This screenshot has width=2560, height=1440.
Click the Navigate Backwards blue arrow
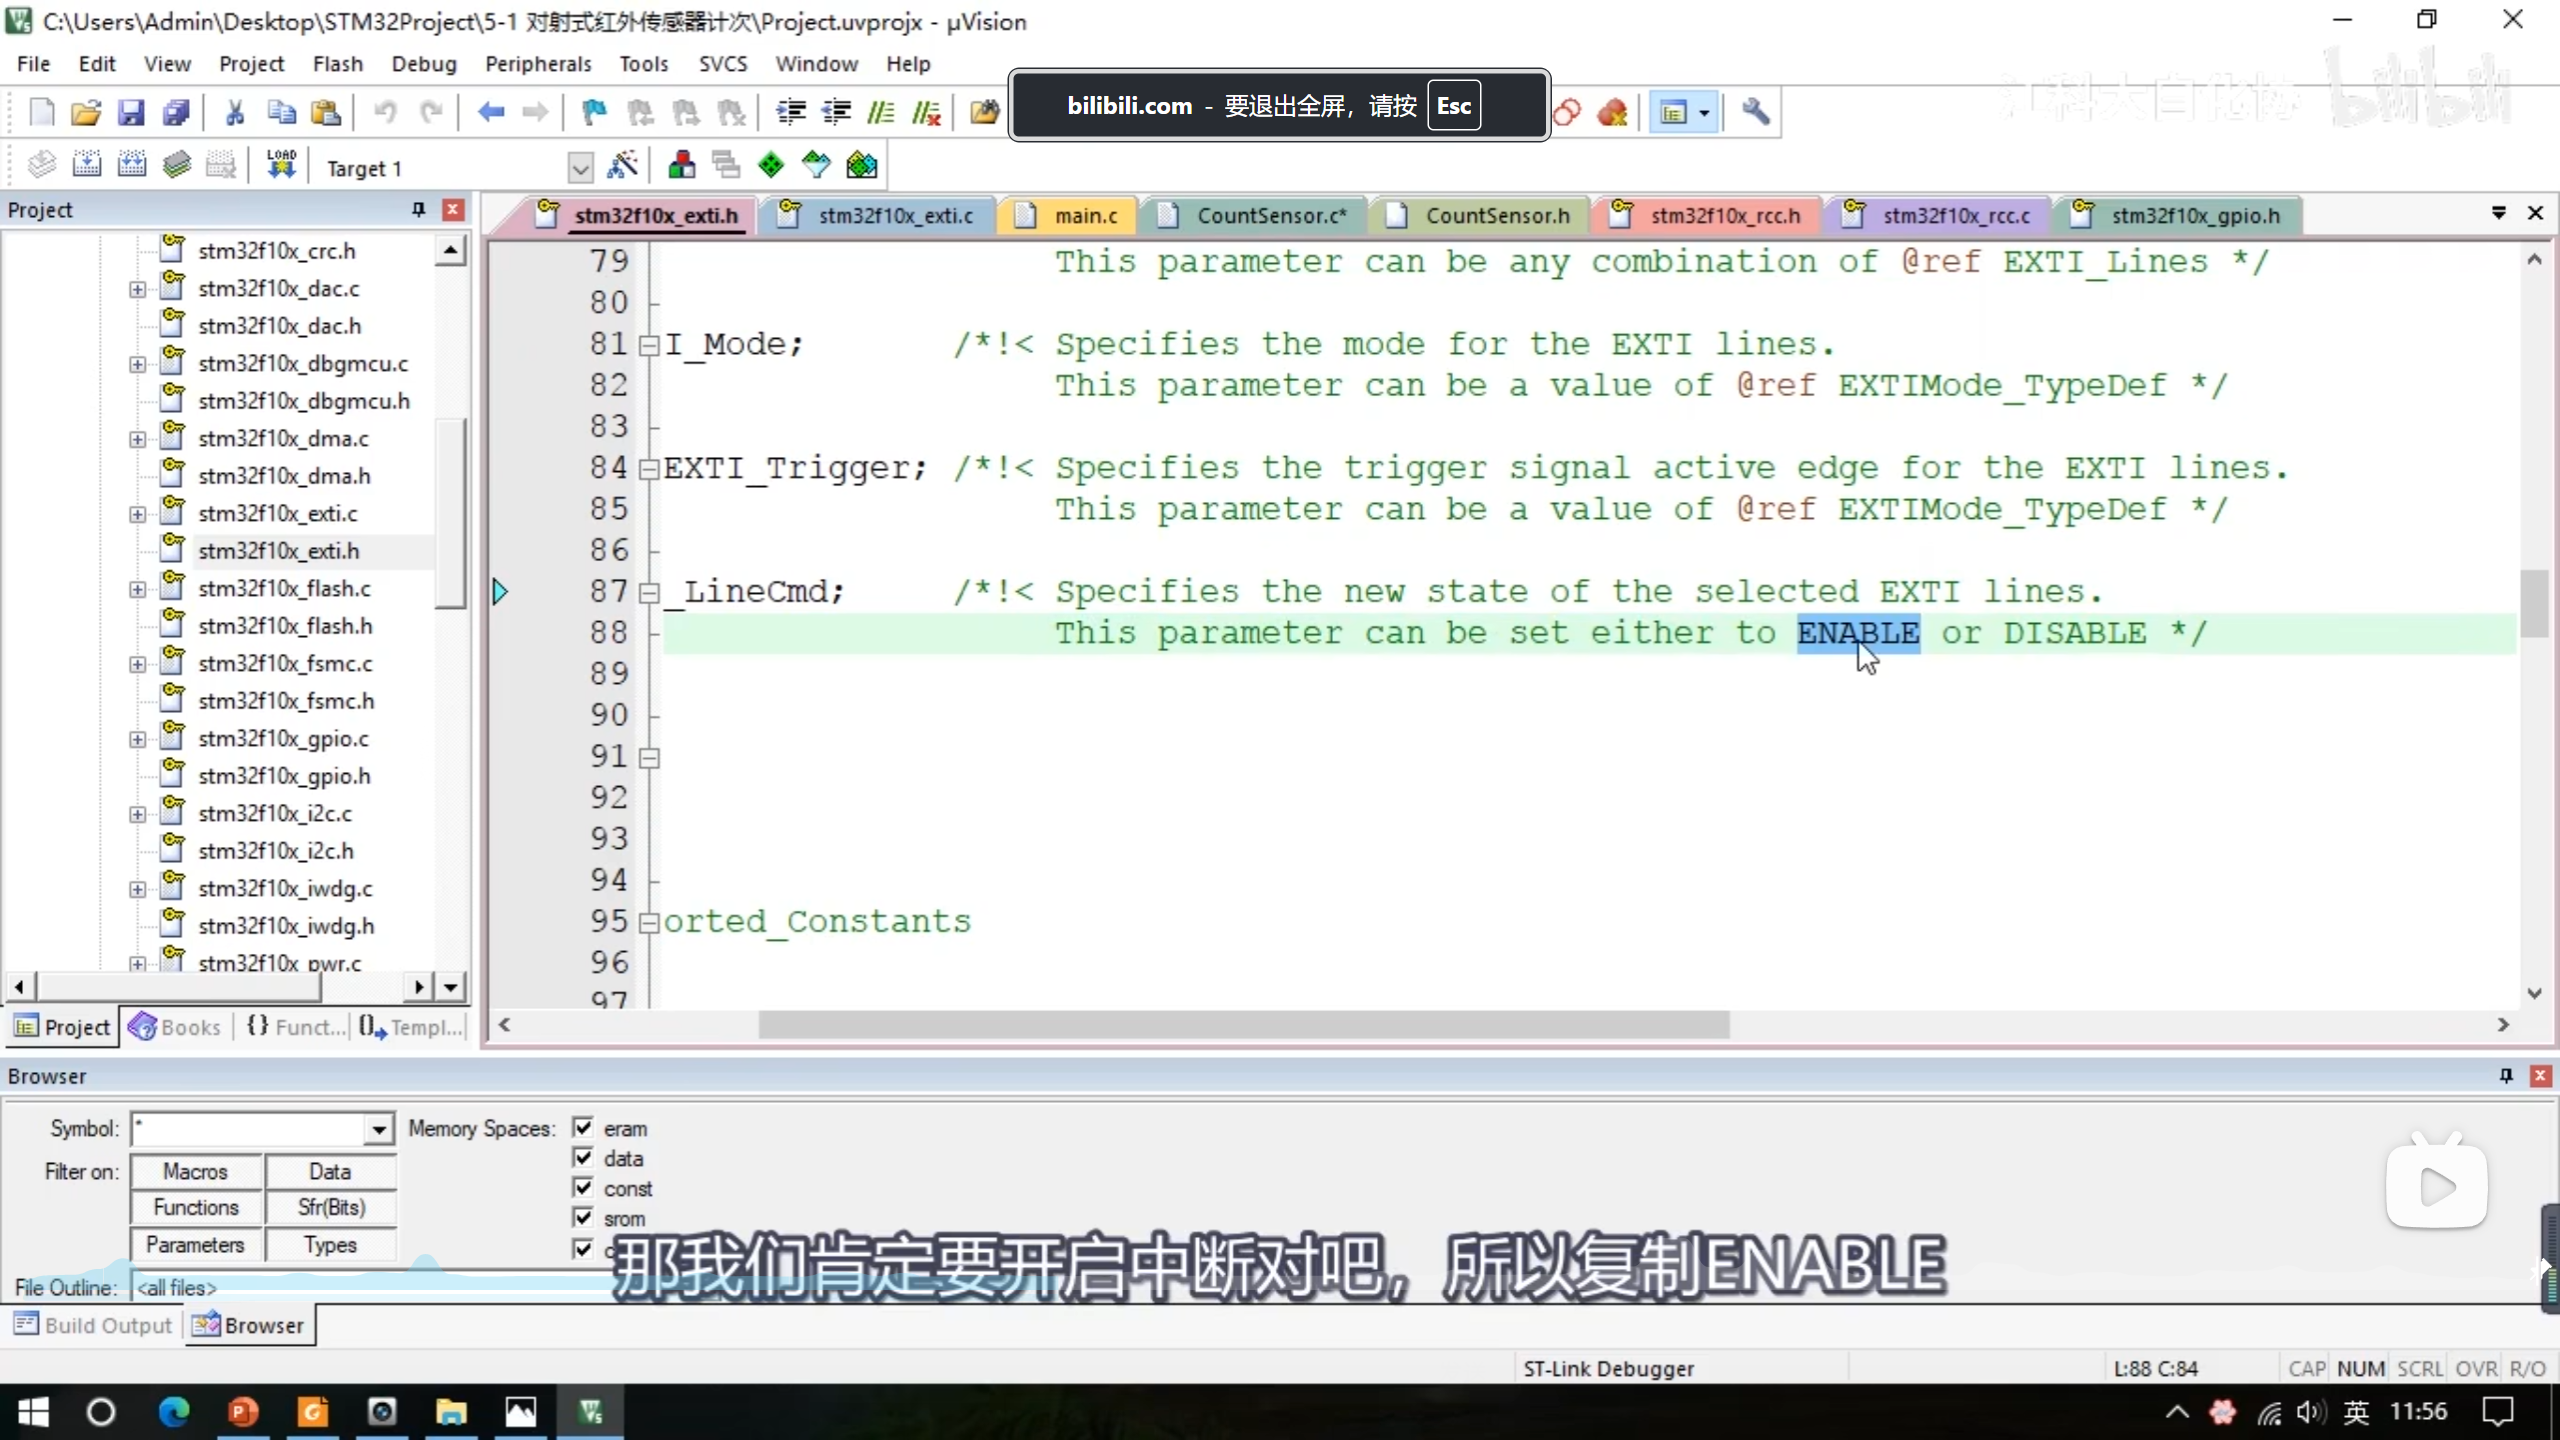(490, 113)
